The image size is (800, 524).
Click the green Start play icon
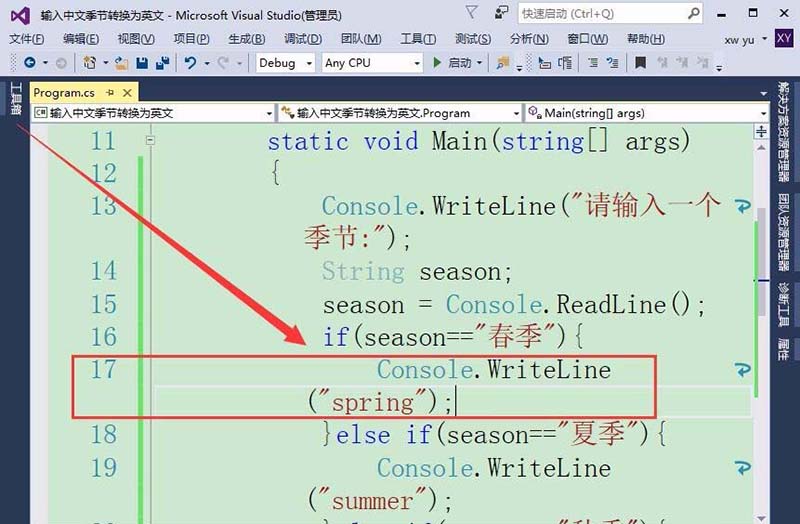437,63
